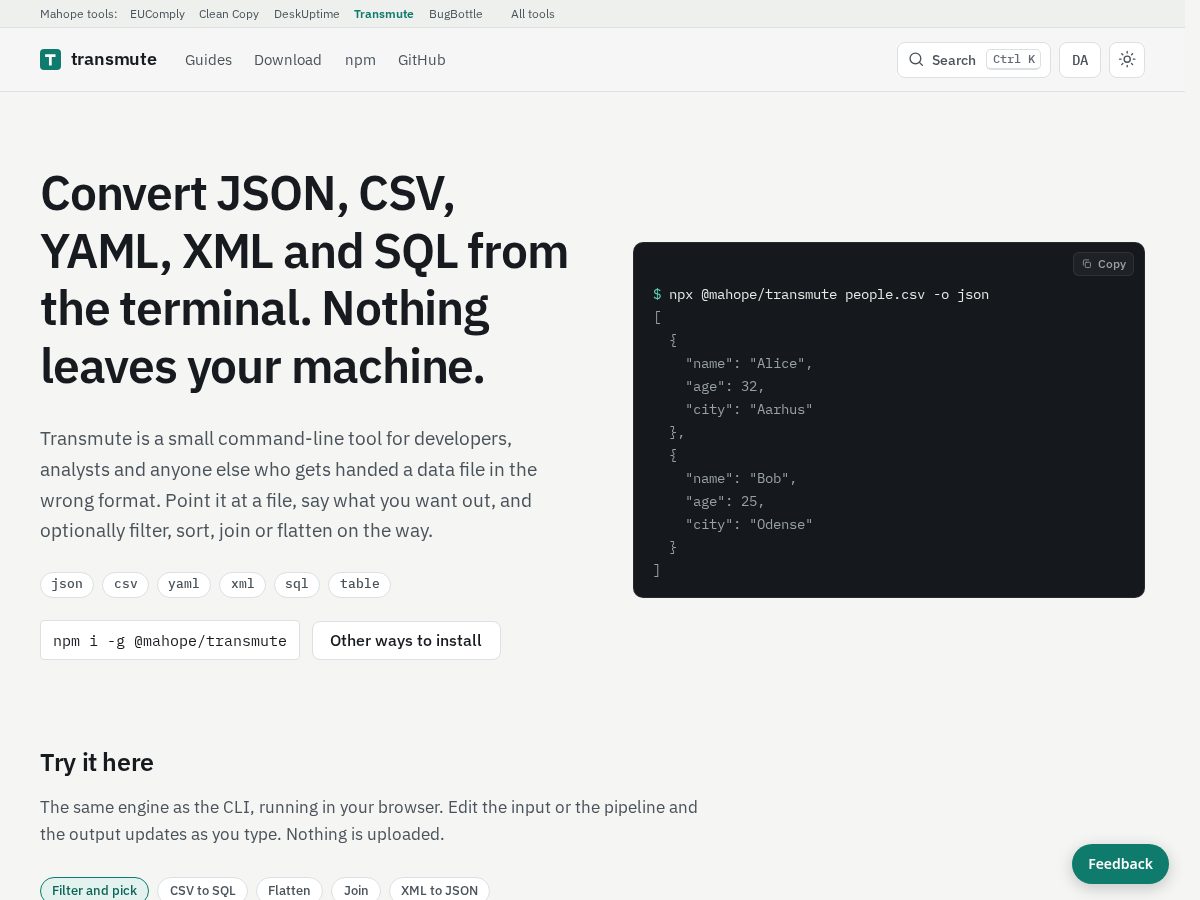Open the Guides nav item

[x=208, y=60]
